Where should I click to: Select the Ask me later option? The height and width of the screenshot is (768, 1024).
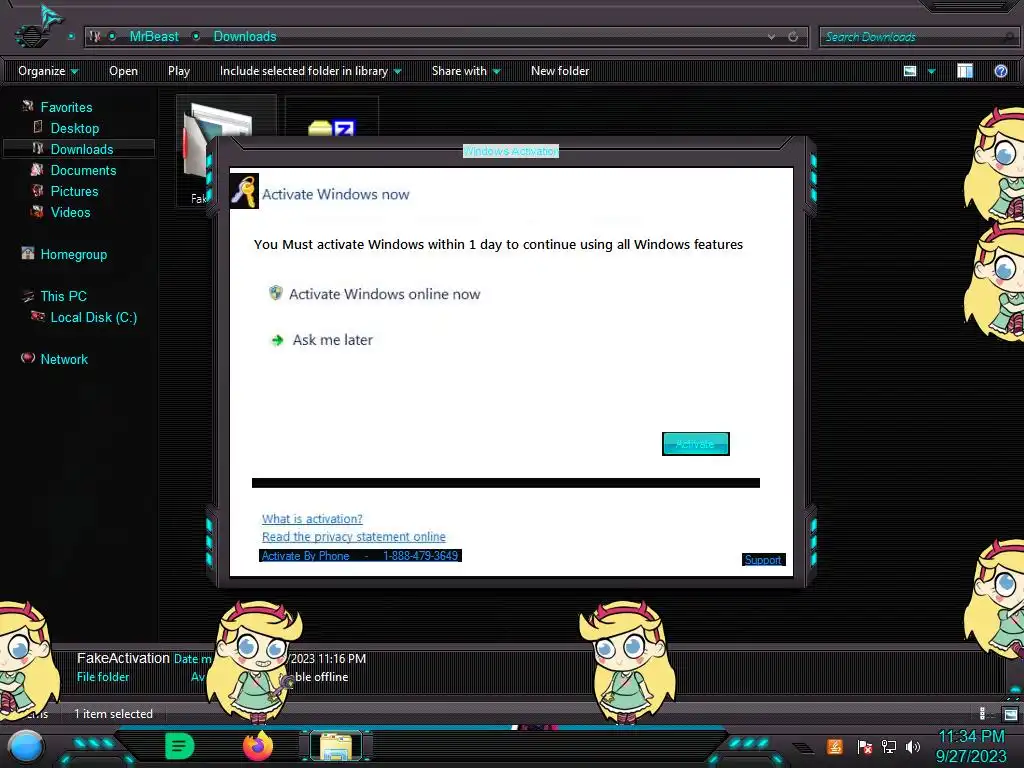click(x=332, y=340)
